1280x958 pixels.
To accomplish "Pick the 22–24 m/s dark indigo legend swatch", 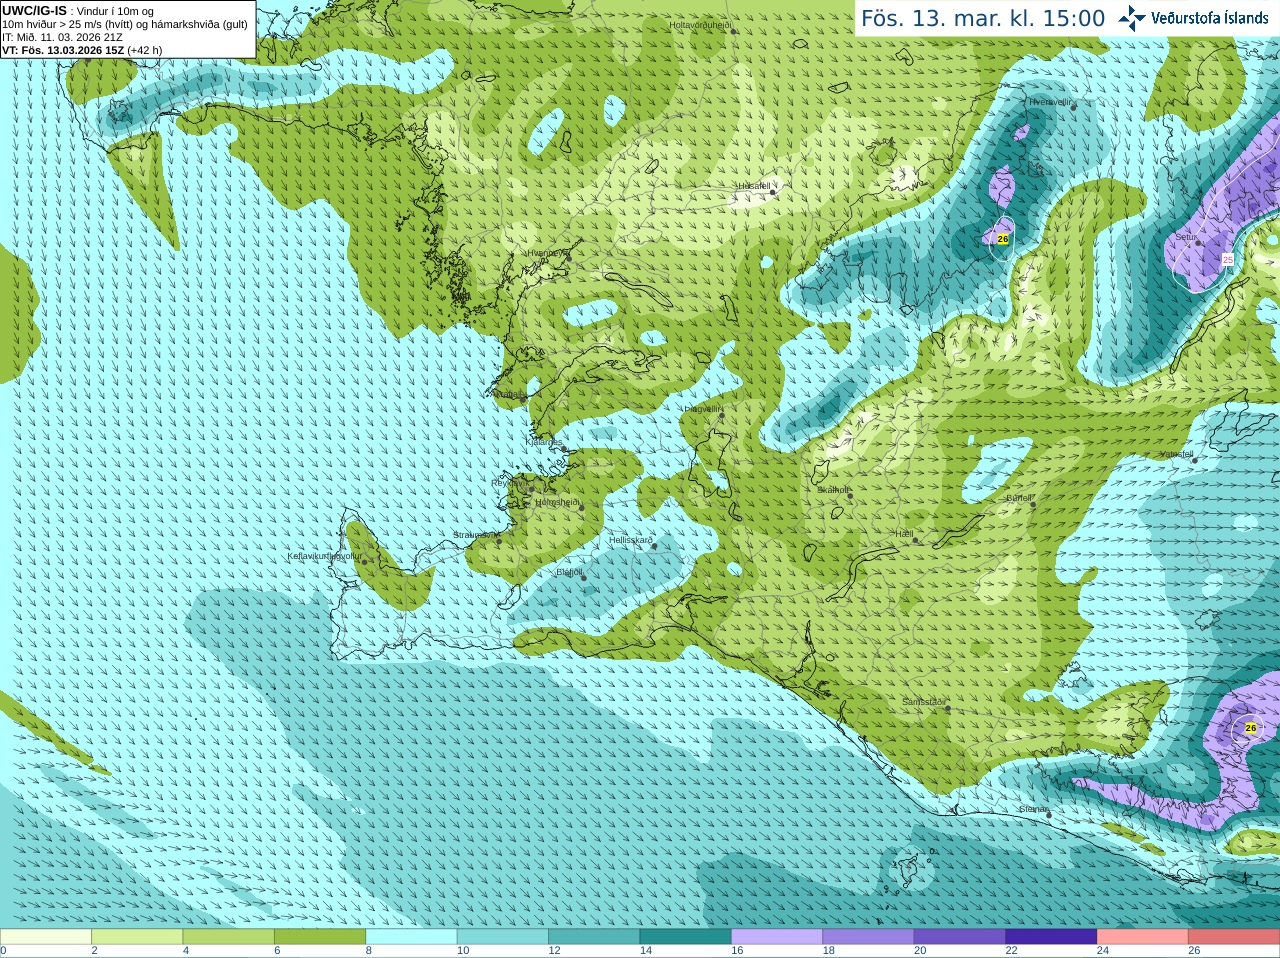I will tap(1052, 937).
